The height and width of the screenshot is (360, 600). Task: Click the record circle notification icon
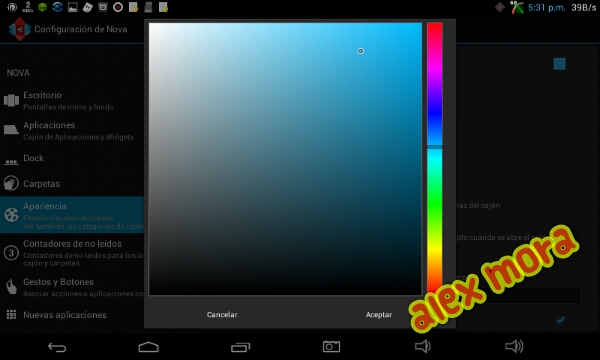click(118, 7)
